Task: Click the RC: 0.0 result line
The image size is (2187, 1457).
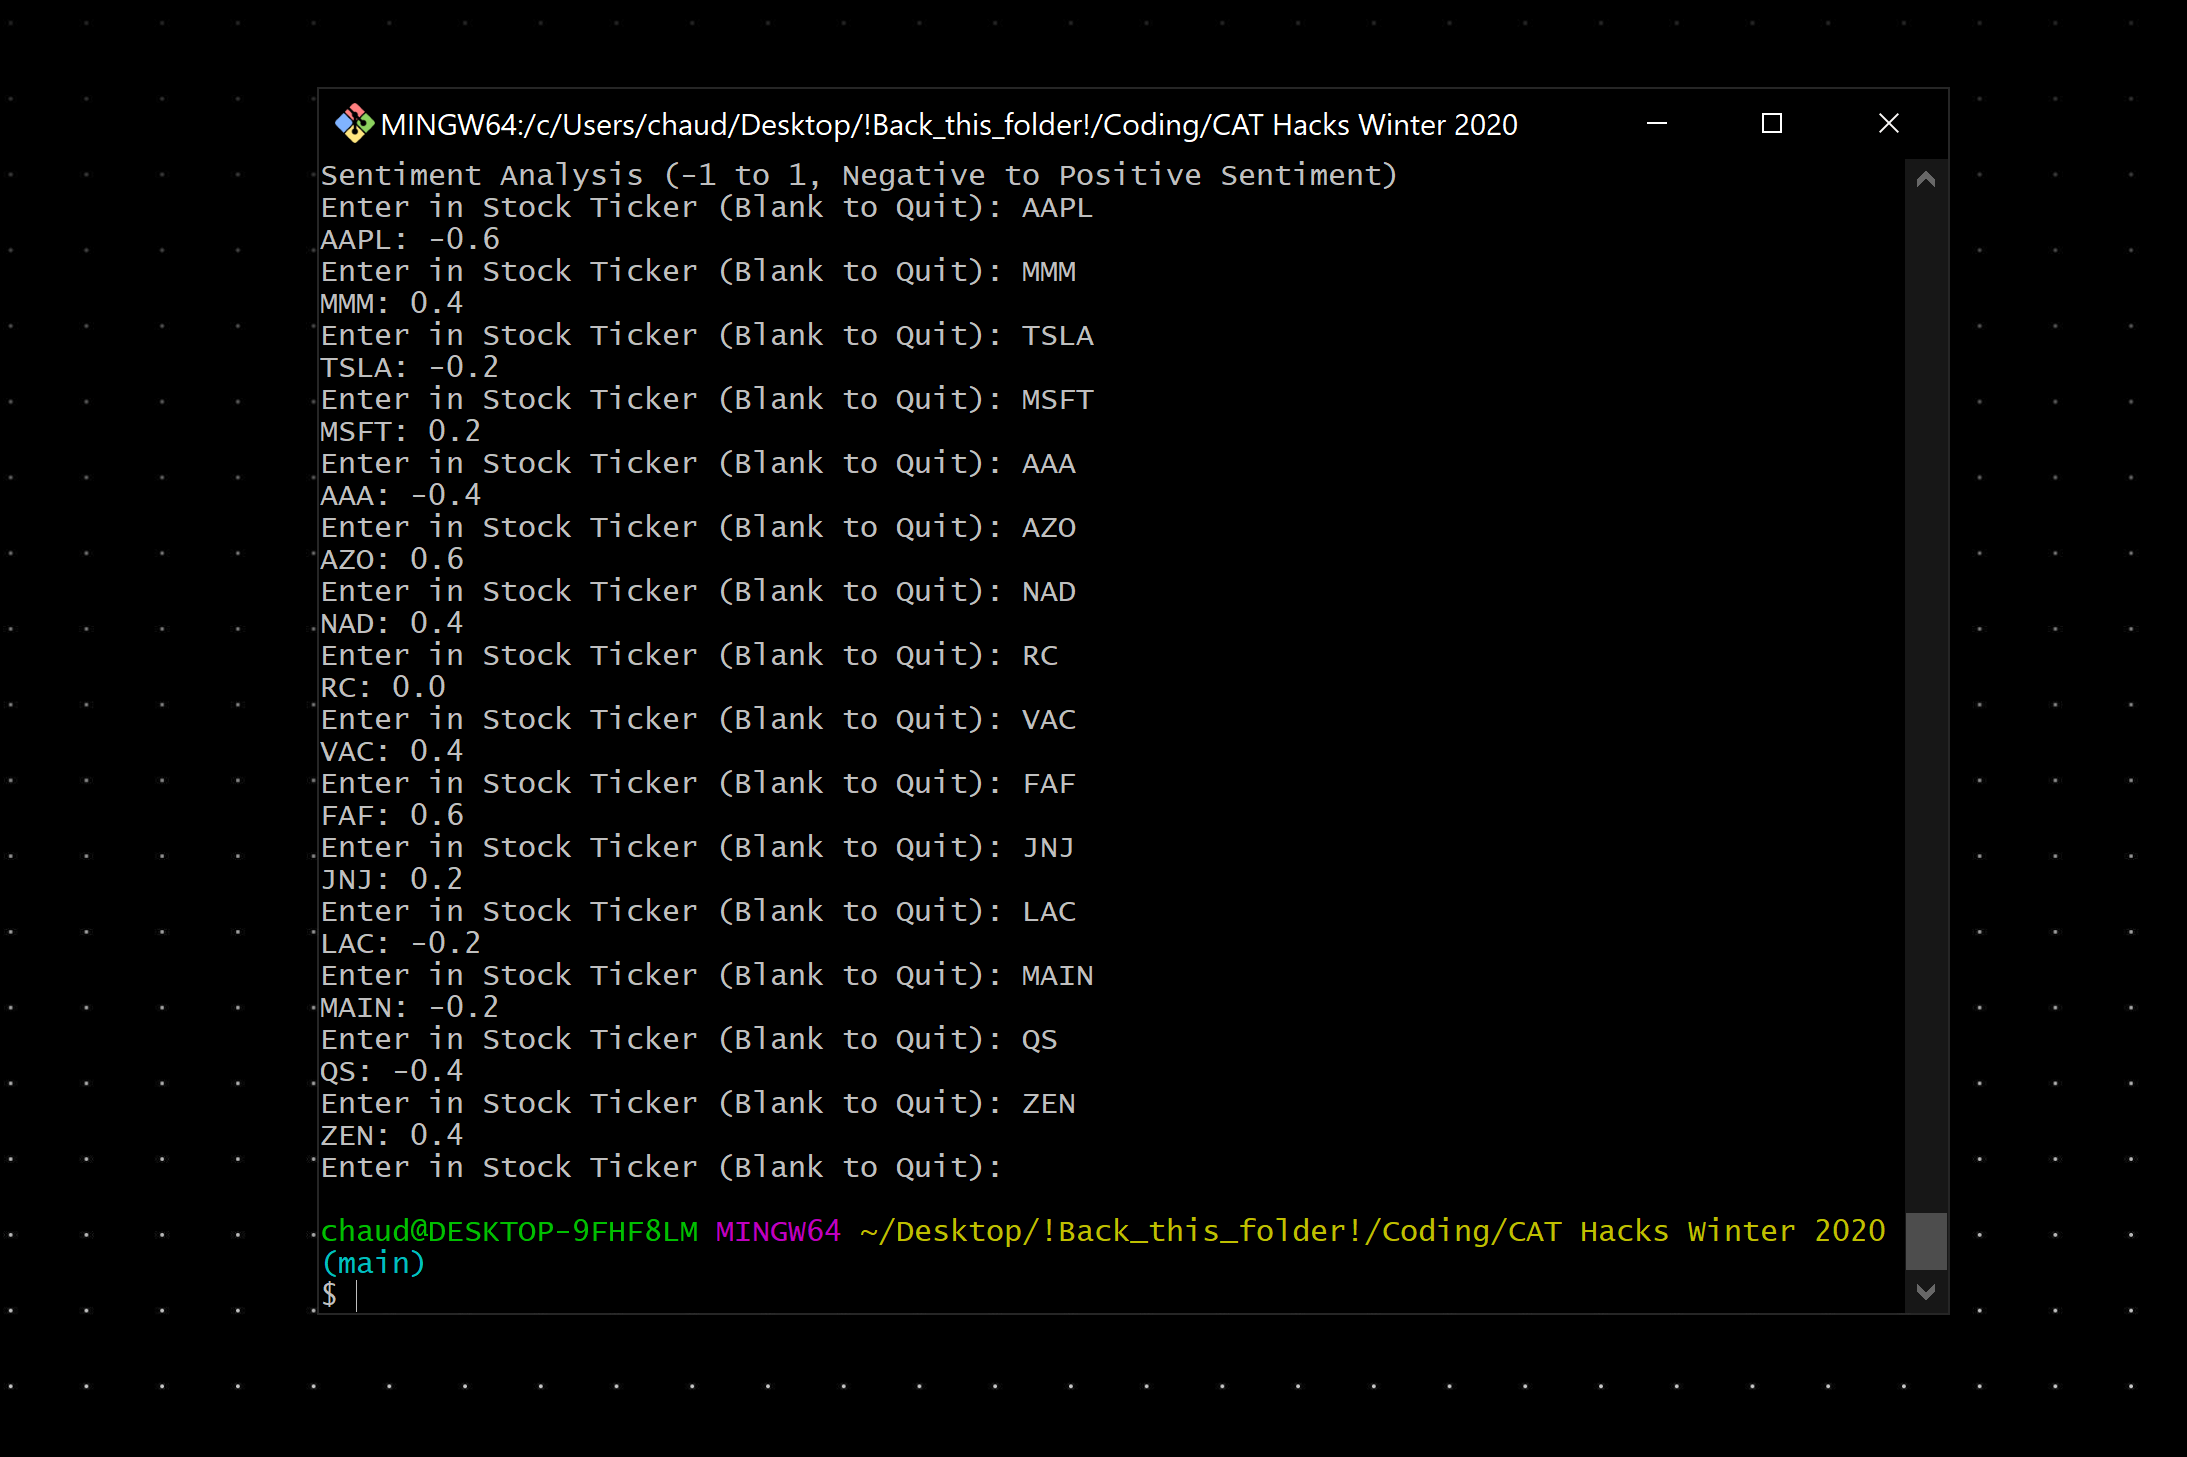Action: pos(382,688)
